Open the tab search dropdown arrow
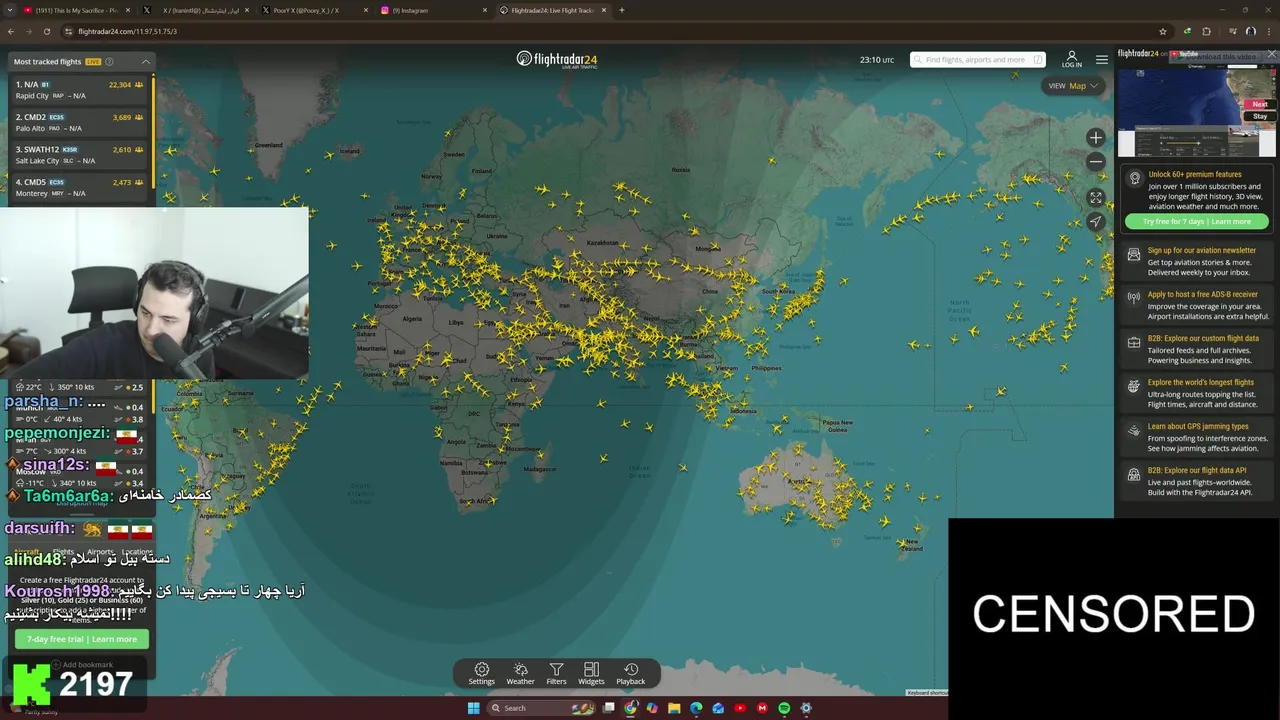Viewport: 1280px width, 720px height. click(10, 10)
